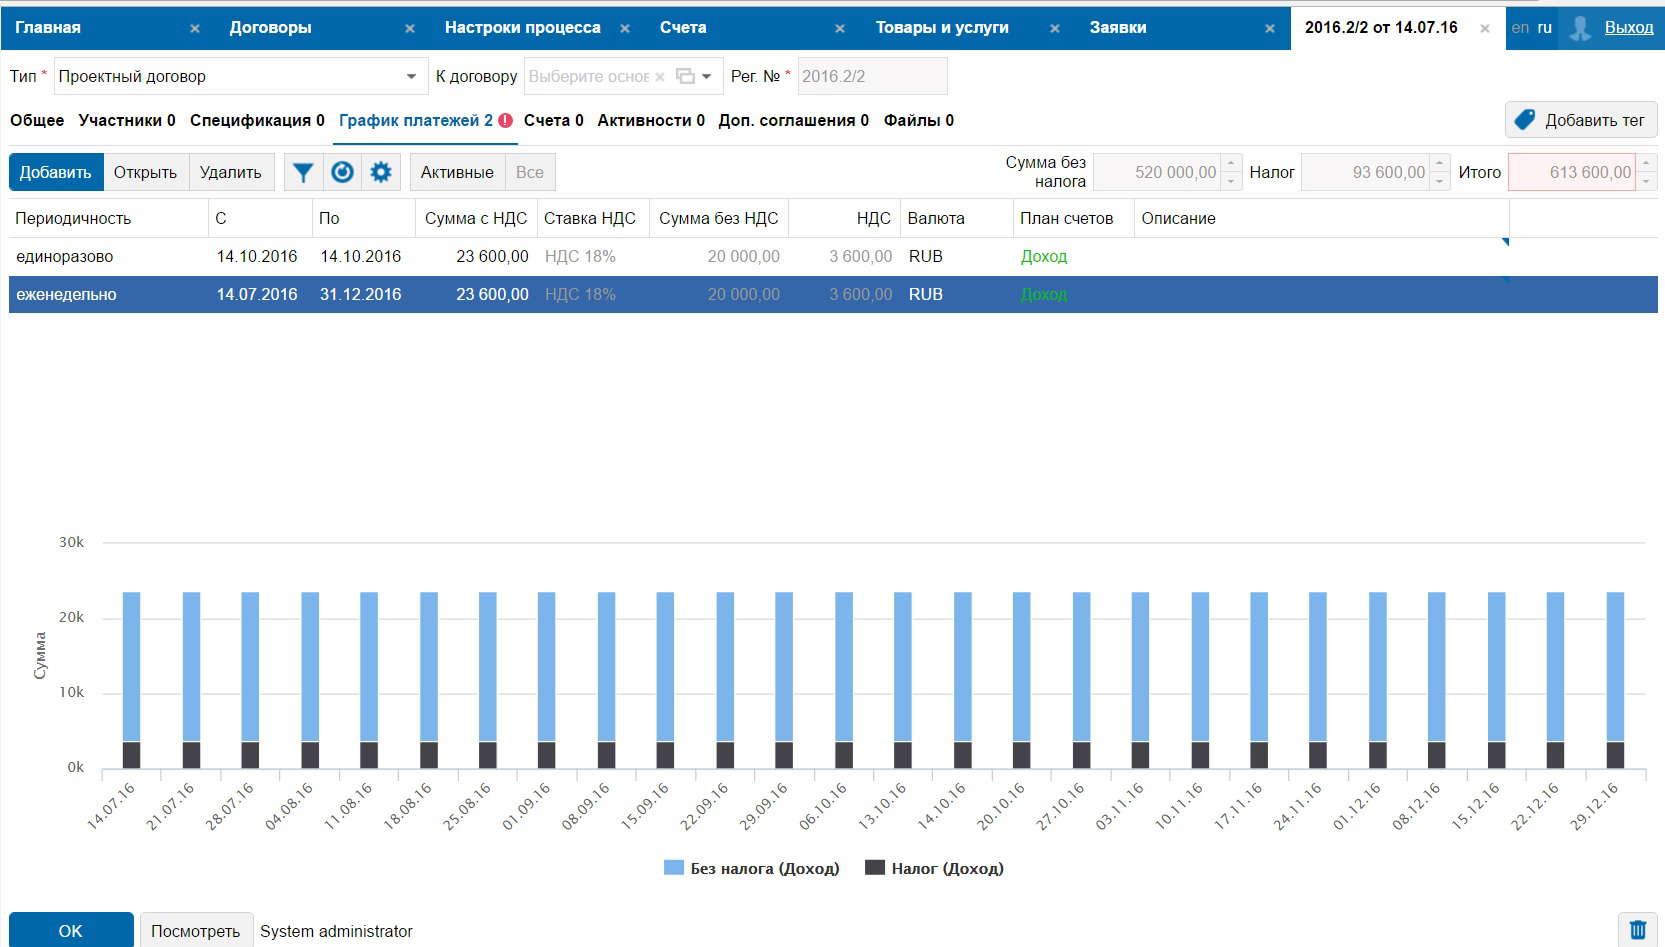Switch interface language to en
The width and height of the screenshot is (1665, 947).
pos(1520,28)
